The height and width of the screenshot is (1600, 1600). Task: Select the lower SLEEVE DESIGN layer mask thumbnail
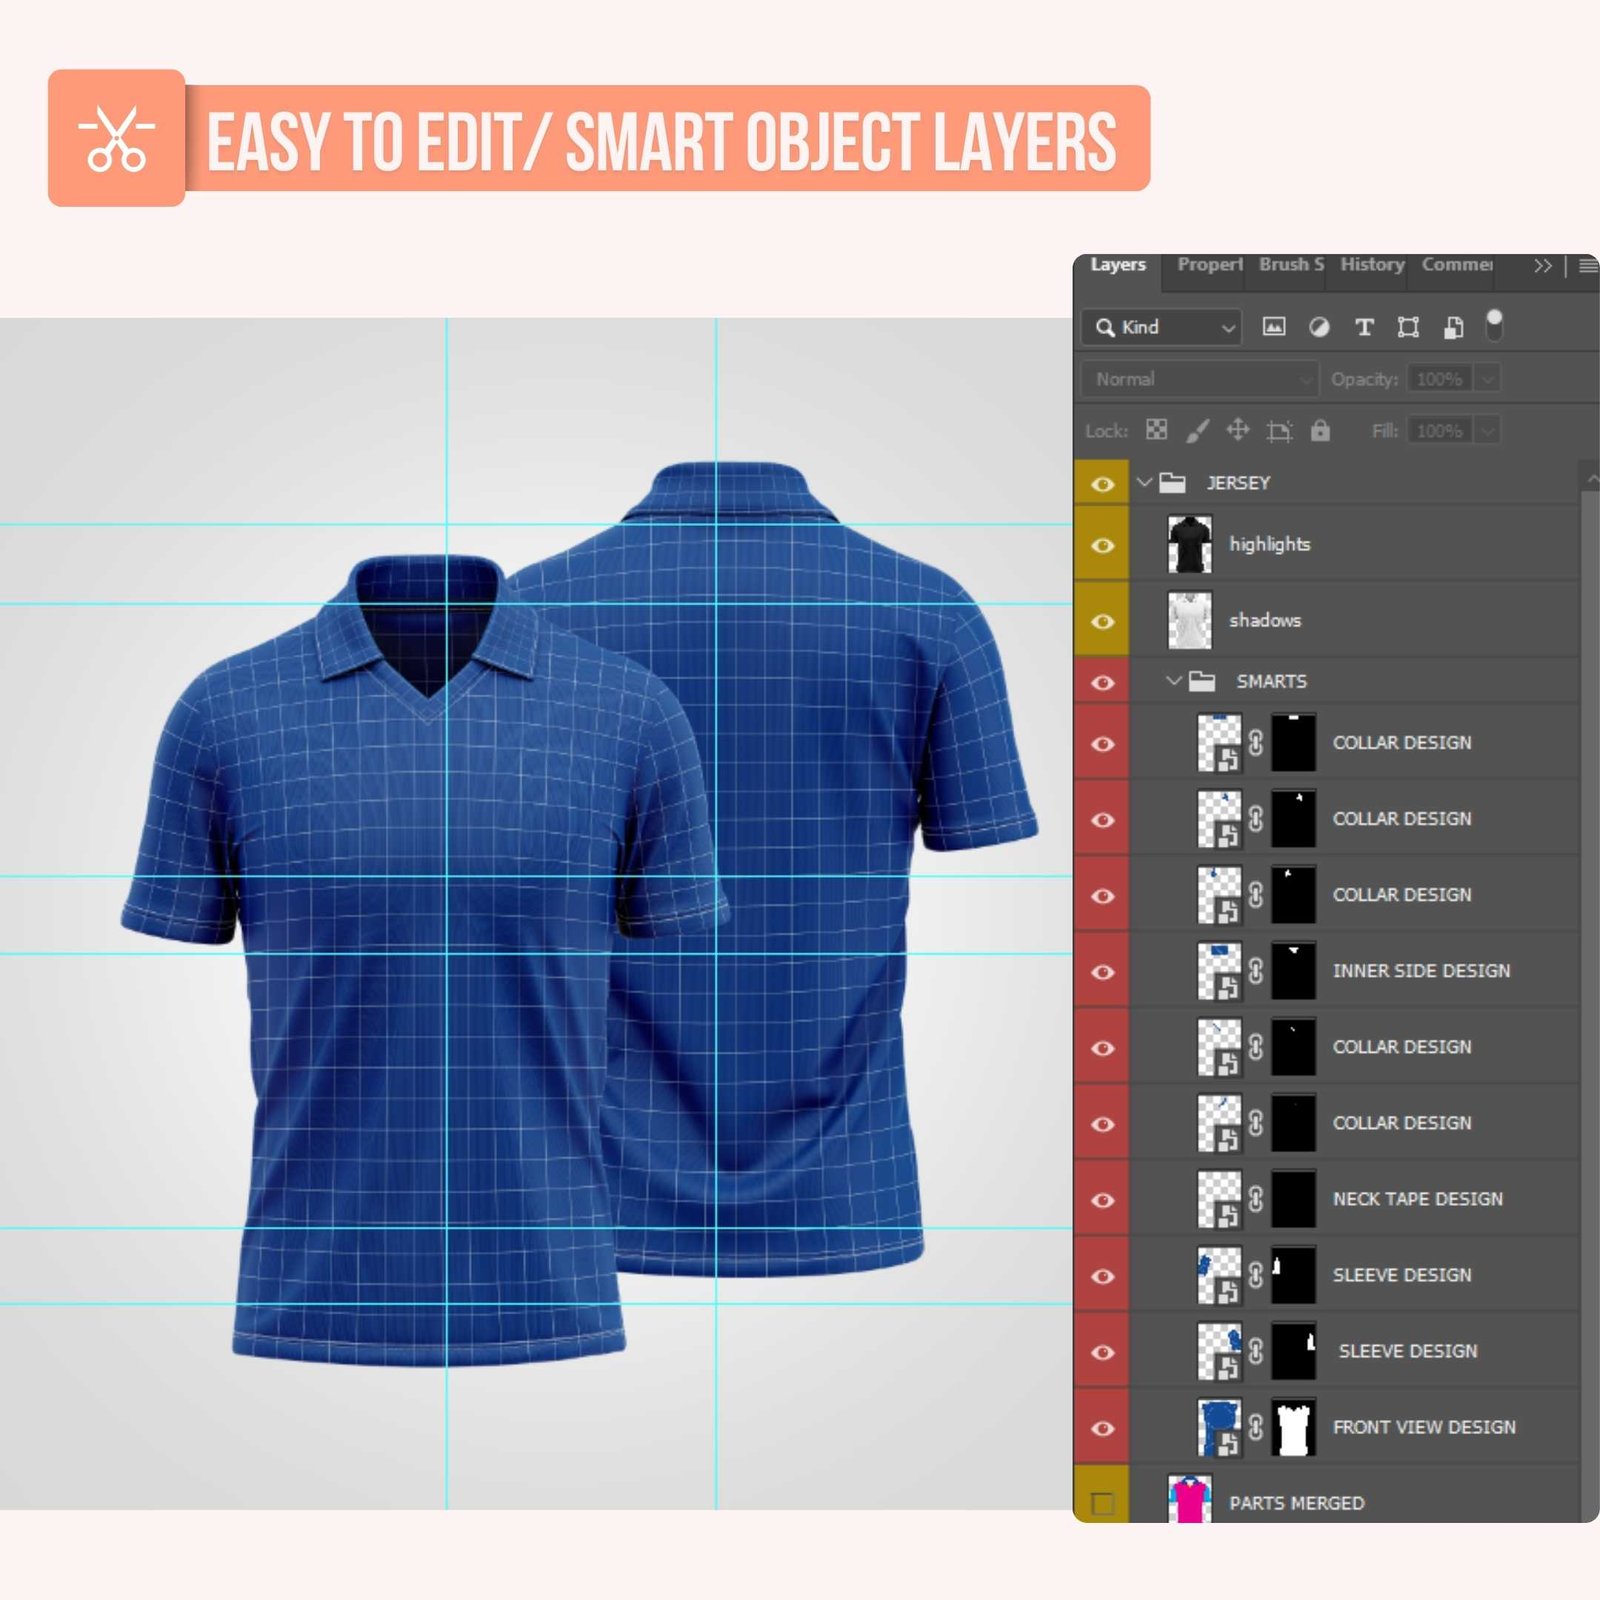coord(1293,1351)
